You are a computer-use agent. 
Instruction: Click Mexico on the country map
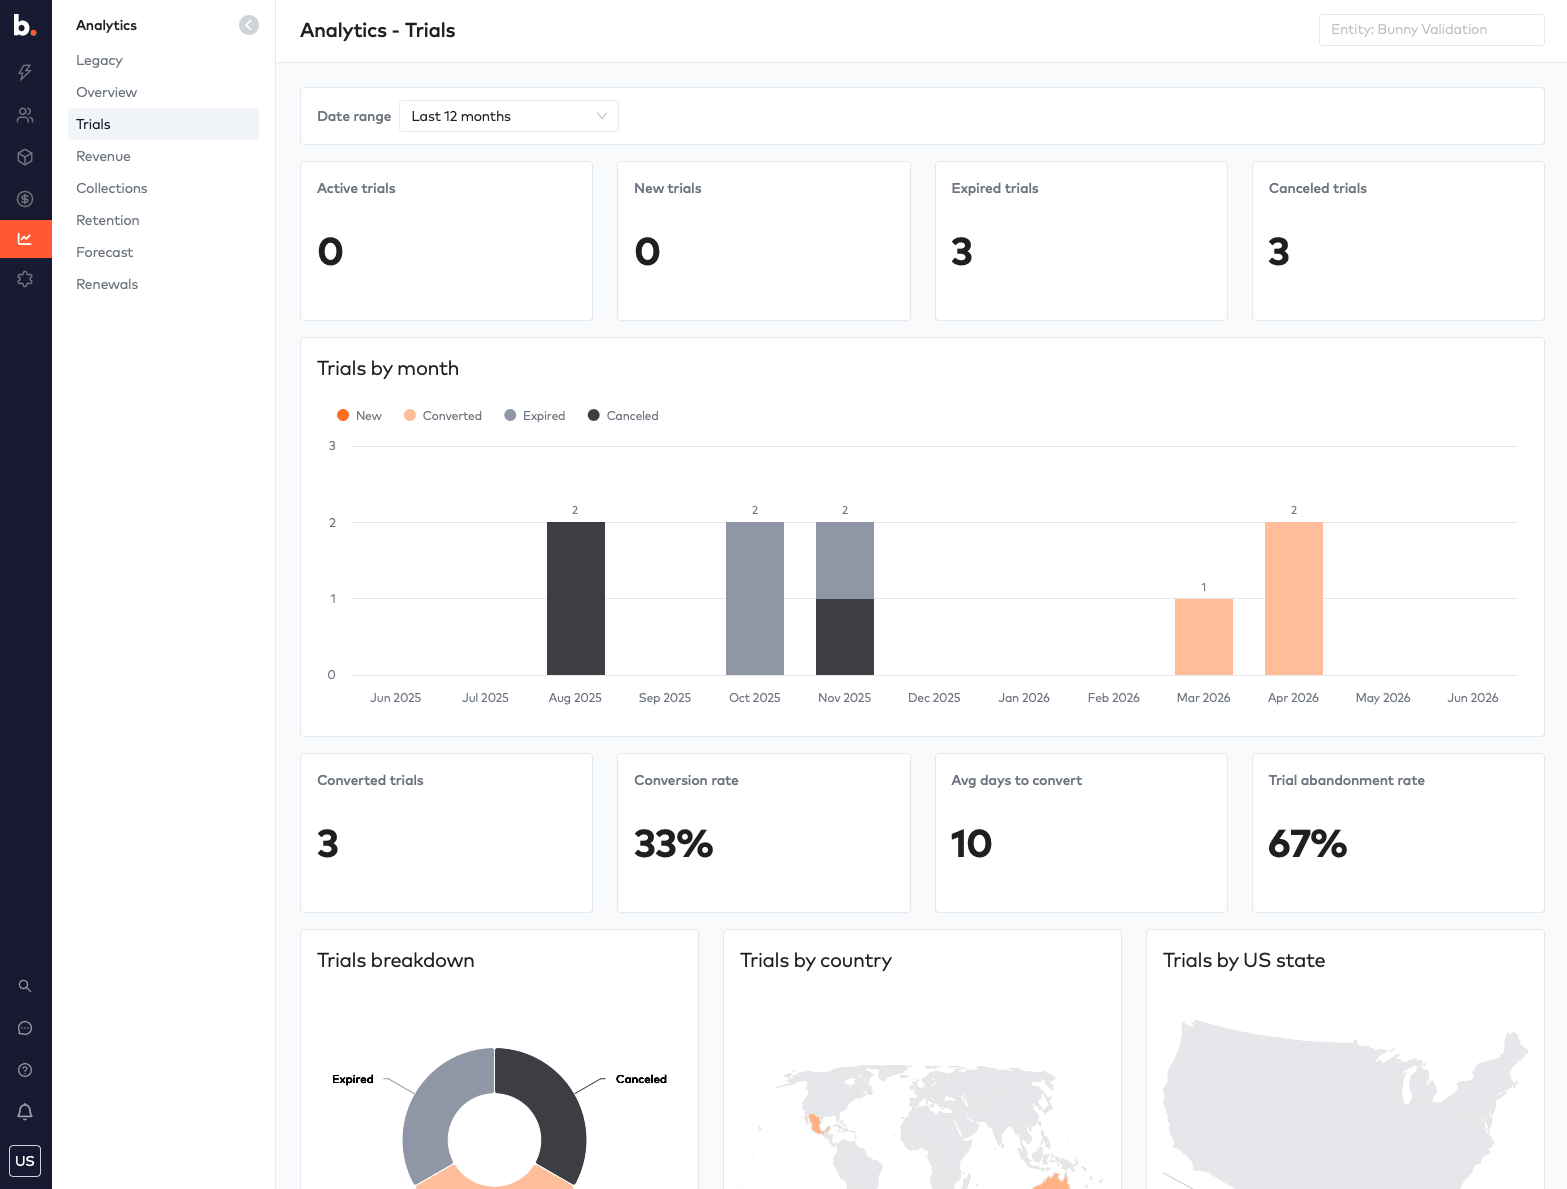point(815,1124)
